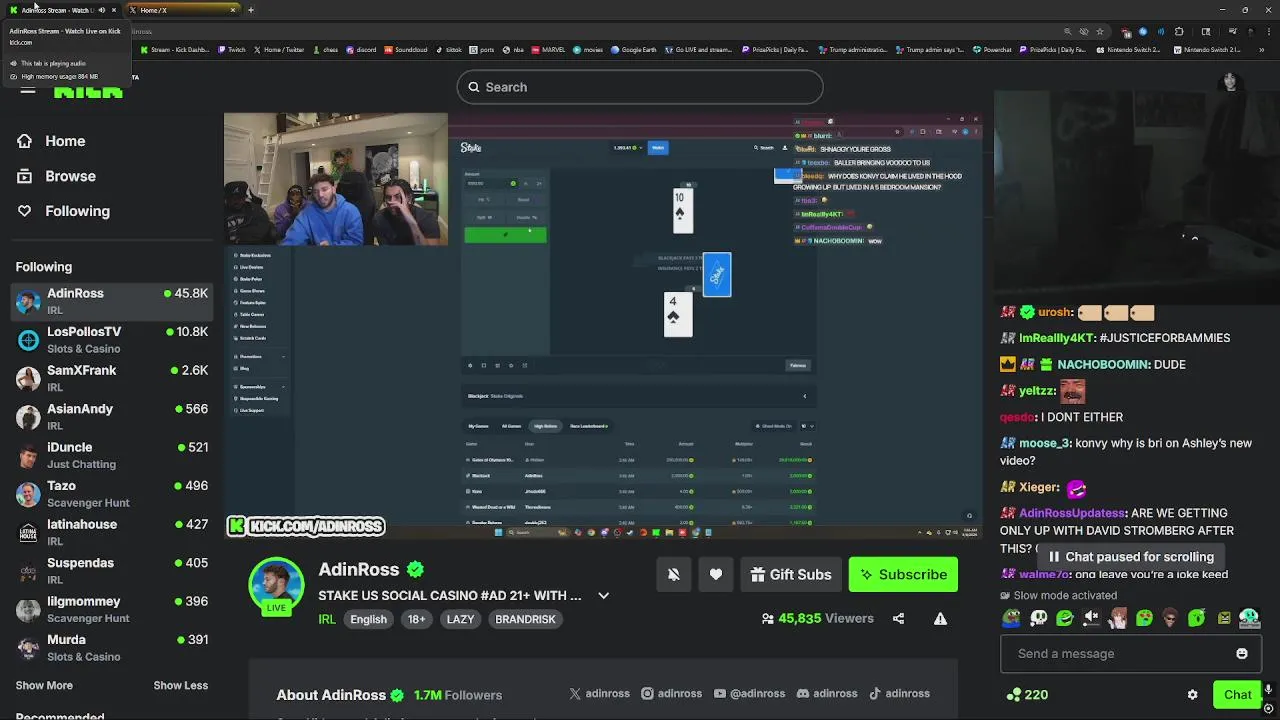Open @adinross YouTube link

(x=749, y=693)
